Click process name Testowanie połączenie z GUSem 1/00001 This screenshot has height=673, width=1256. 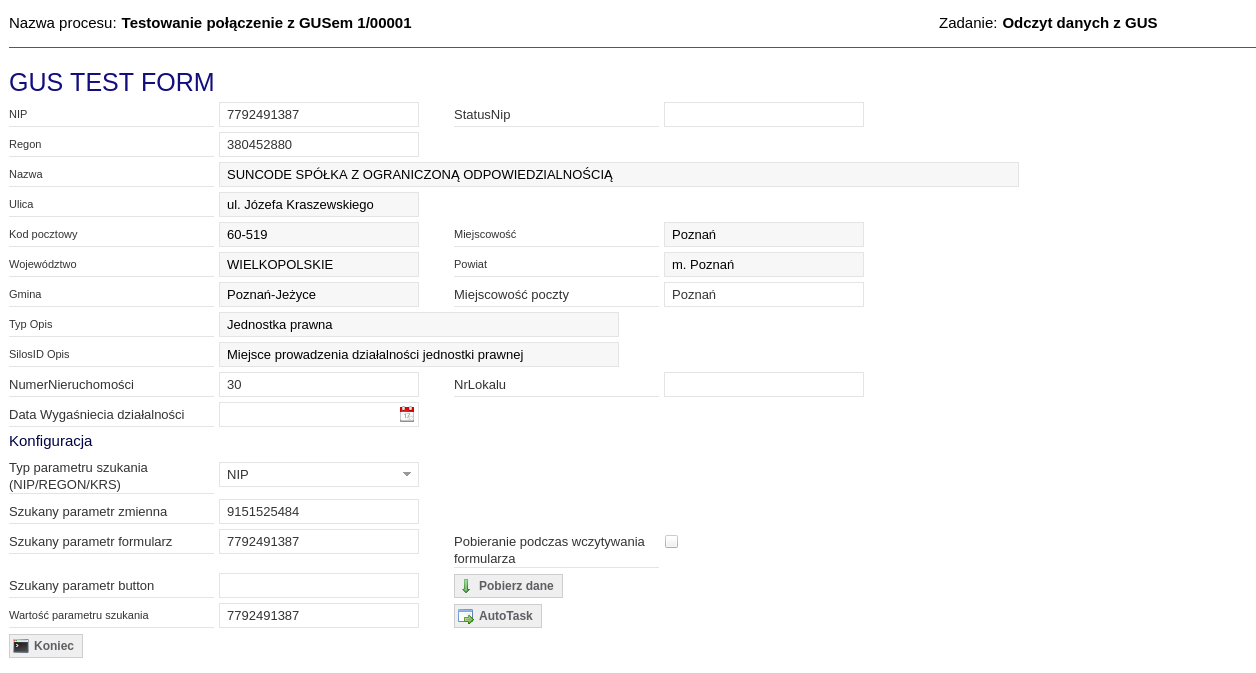pos(266,22)
